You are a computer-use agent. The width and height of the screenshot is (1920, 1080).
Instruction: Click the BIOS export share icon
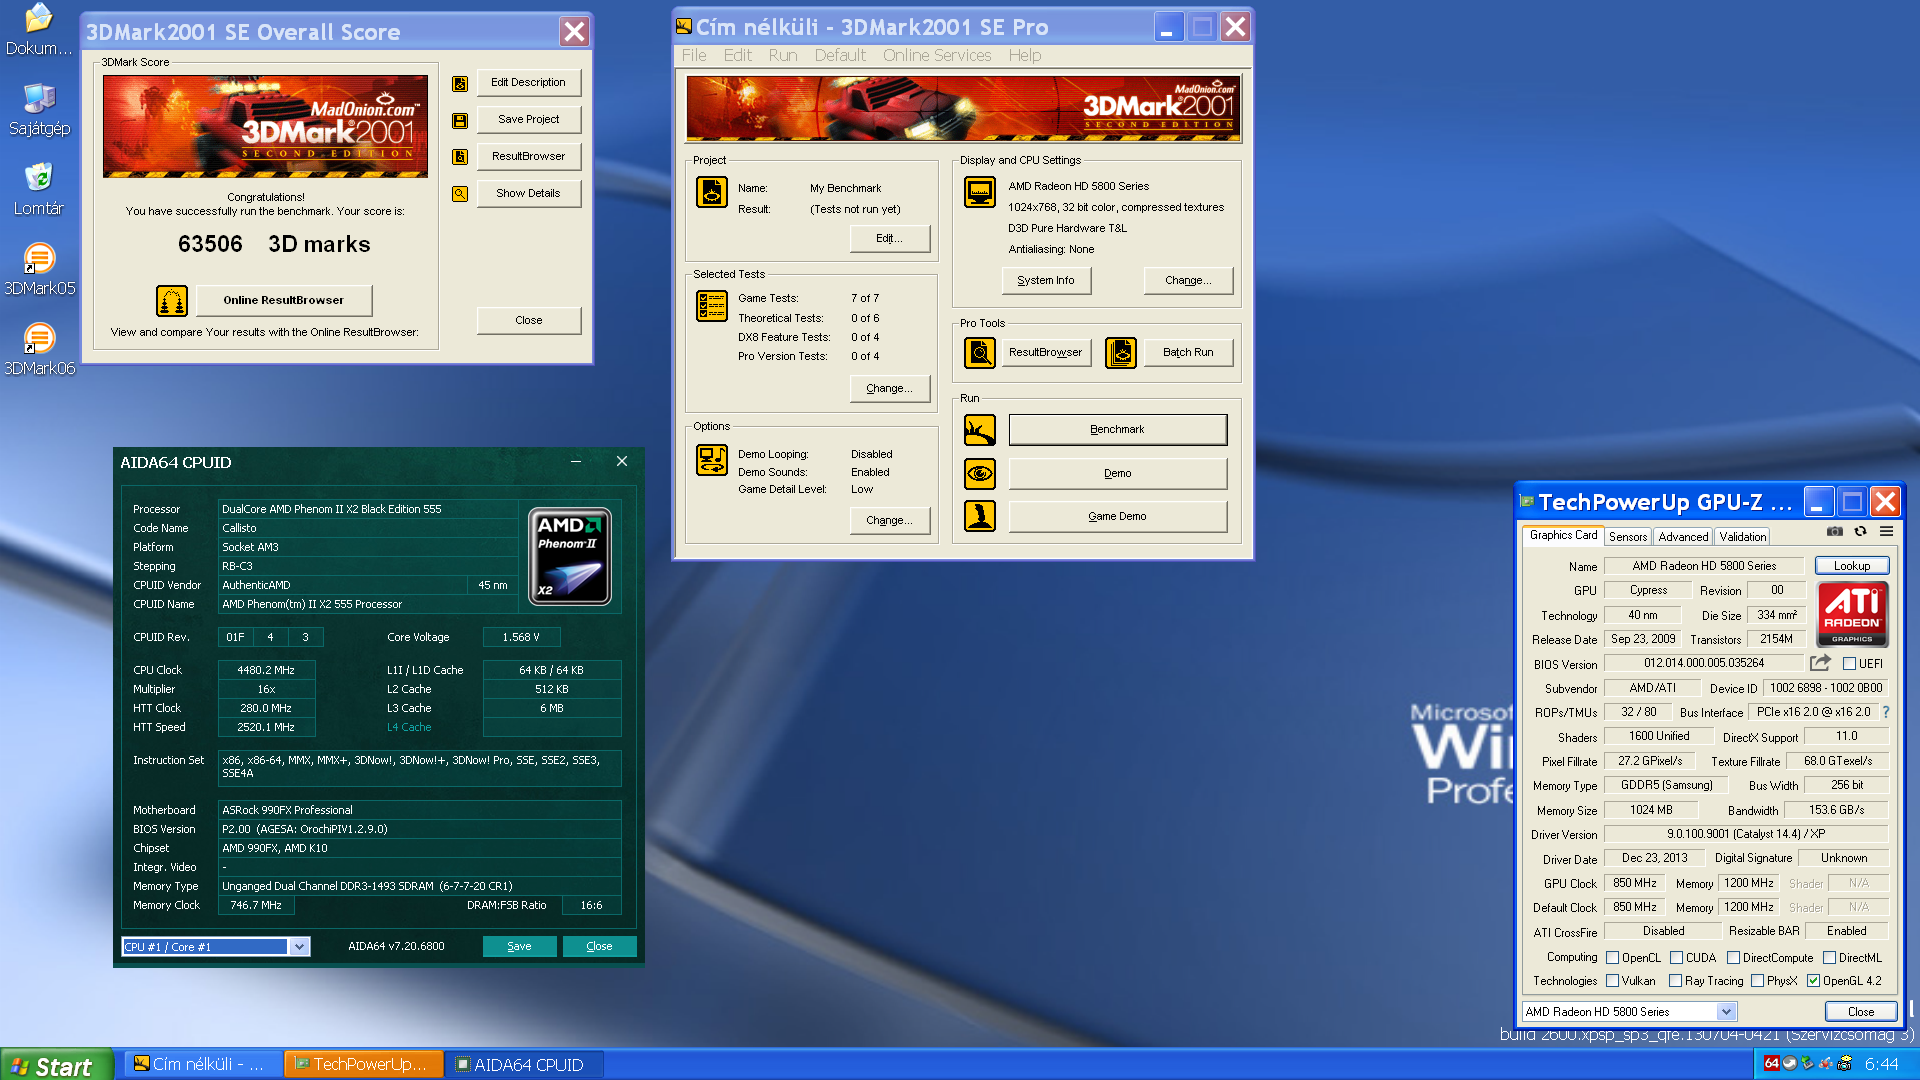pyautogui.click(x=1820, y=663)
